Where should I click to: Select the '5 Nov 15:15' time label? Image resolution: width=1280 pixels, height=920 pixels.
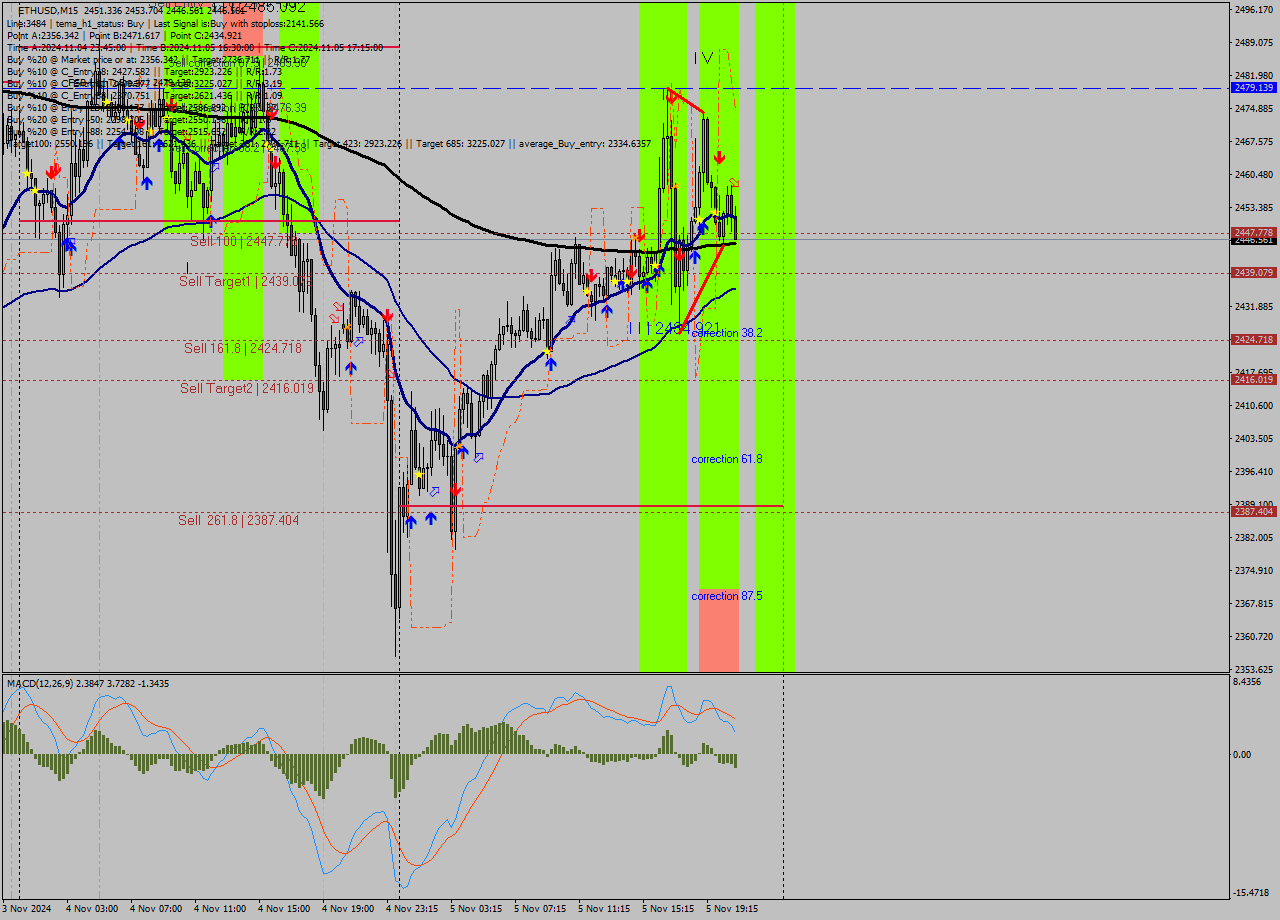(x=668, y=909)
